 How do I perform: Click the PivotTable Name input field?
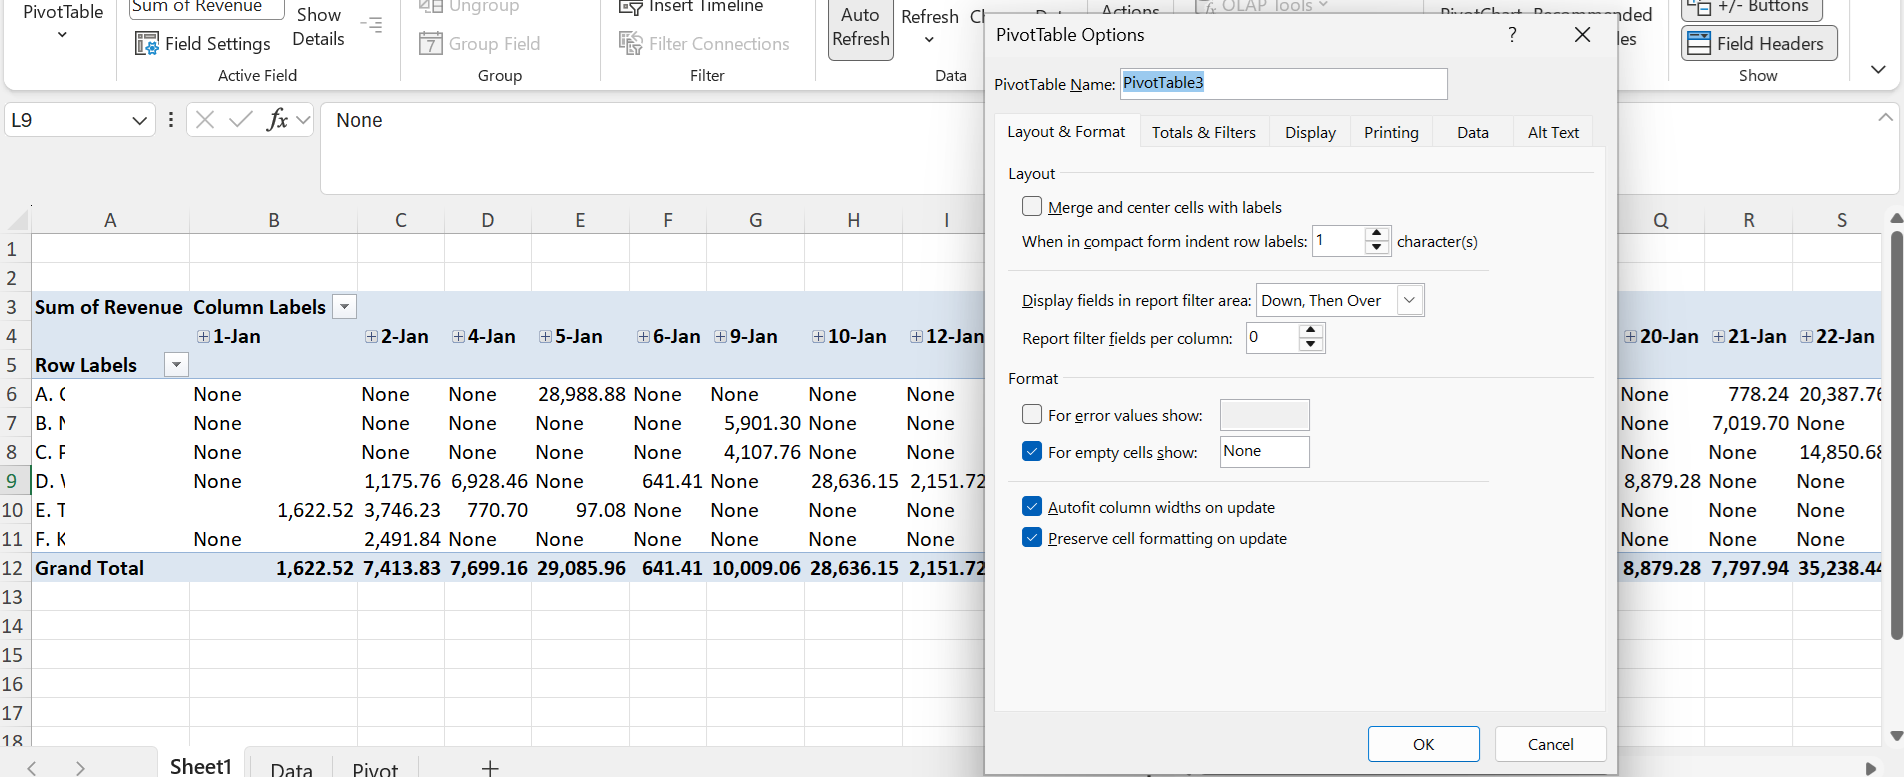1283,83
